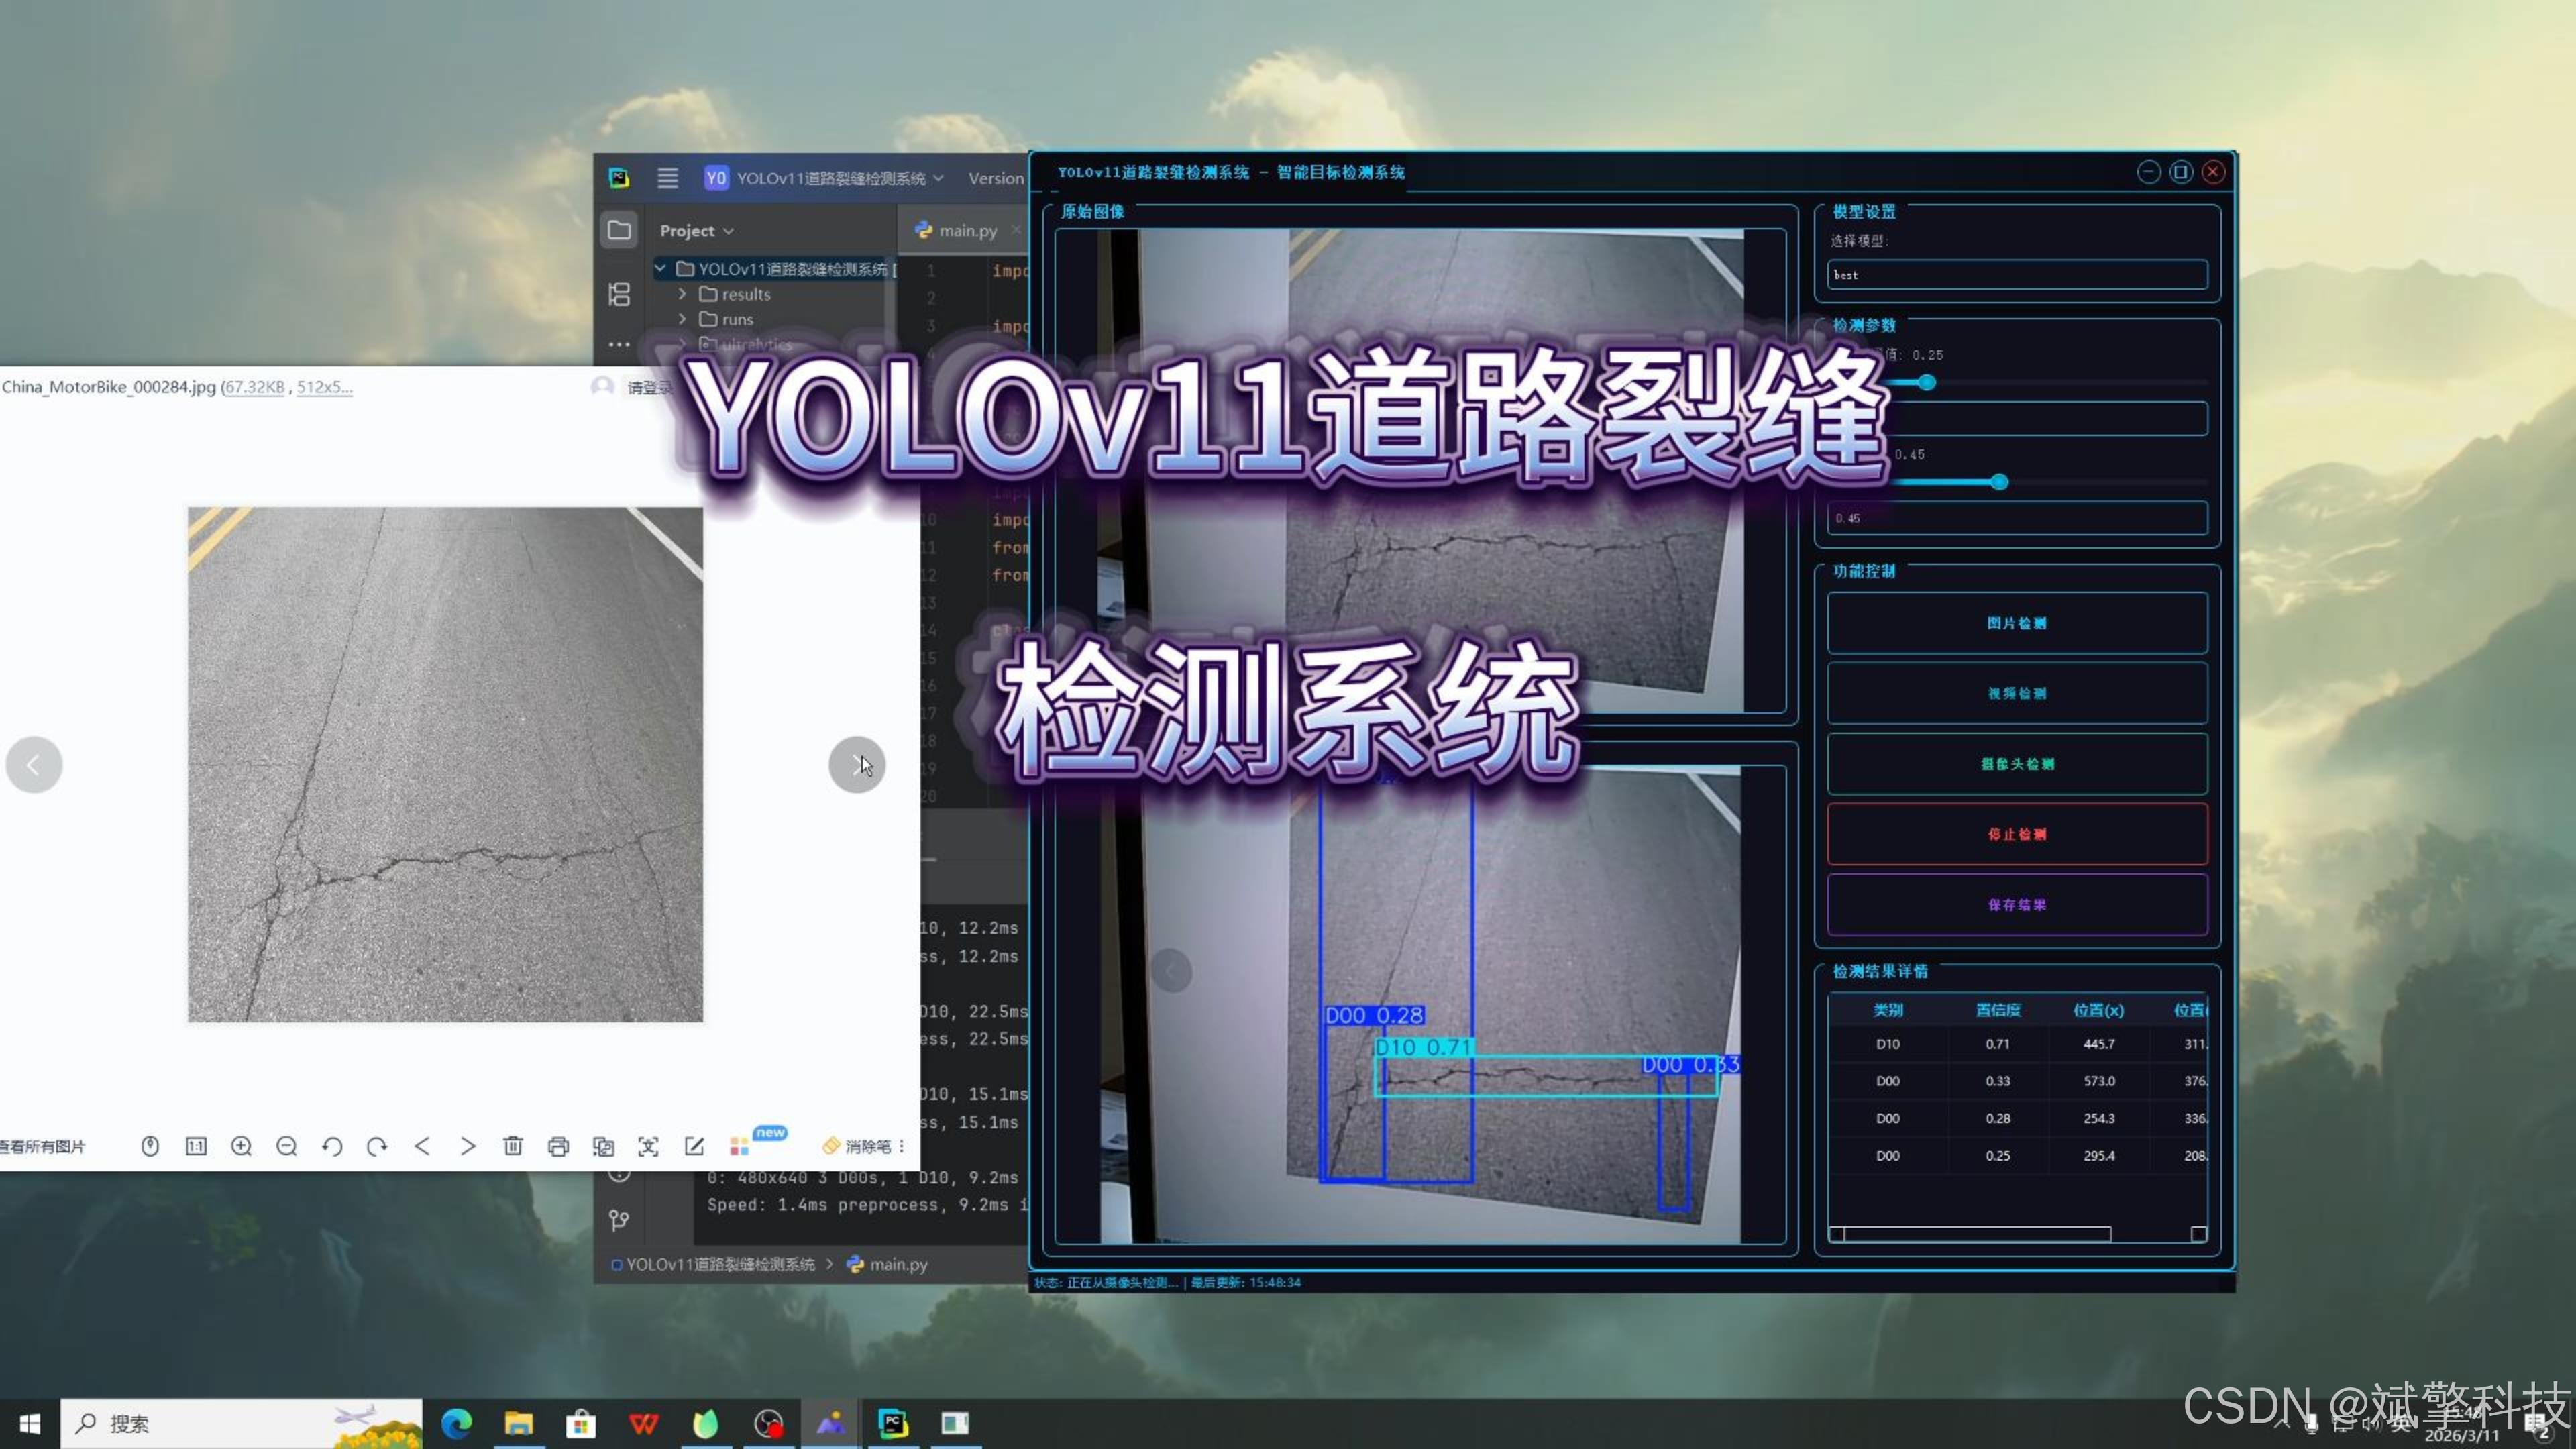Open PyCharm from the Windows taskbar

[892, 1423]
